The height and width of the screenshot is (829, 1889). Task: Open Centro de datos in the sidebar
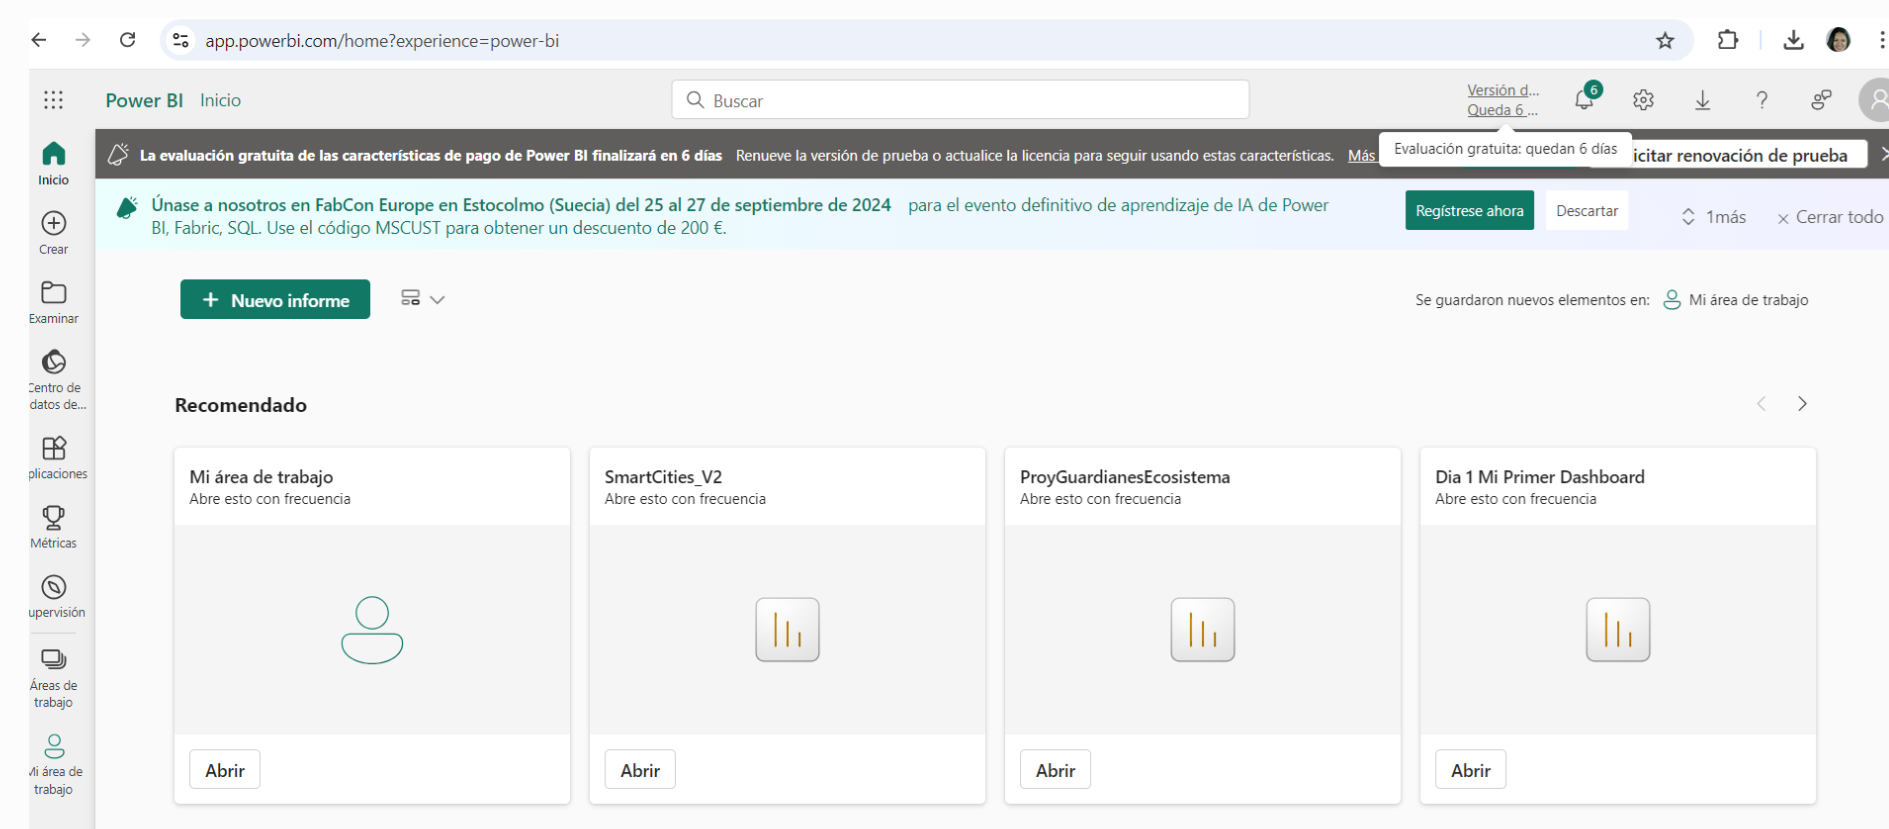coord(56,380)
